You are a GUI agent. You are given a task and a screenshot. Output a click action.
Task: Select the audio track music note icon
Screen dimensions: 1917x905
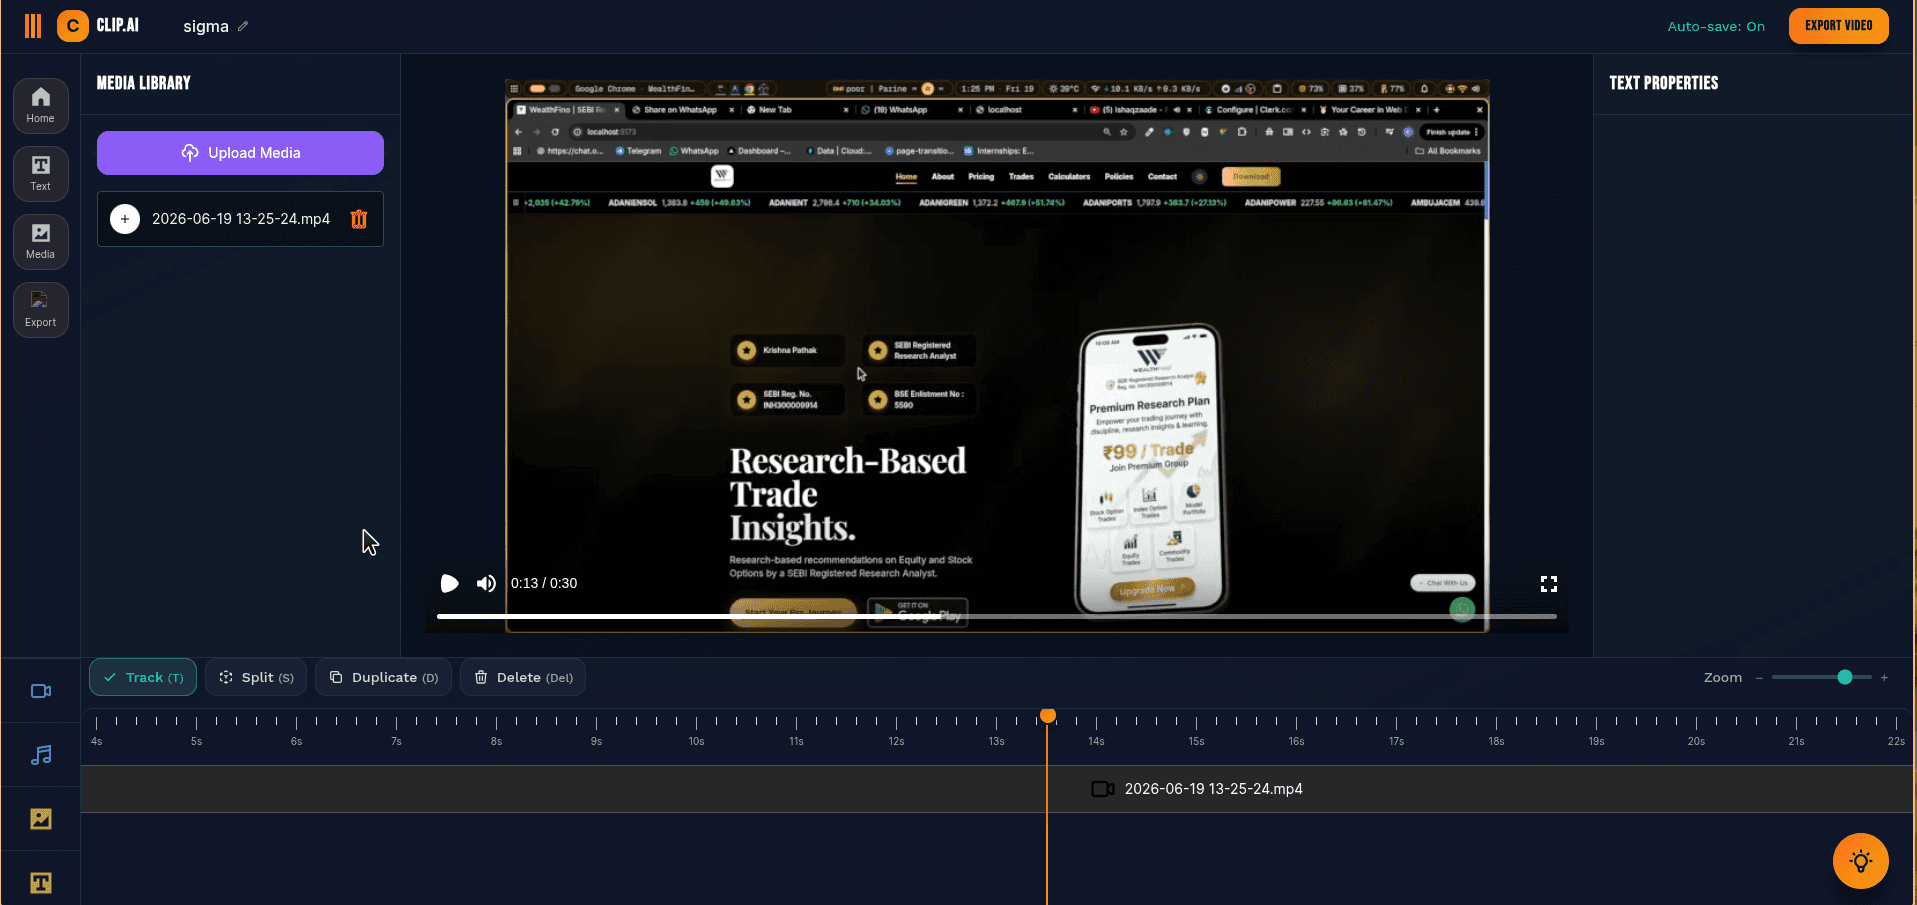click(41, 755)
